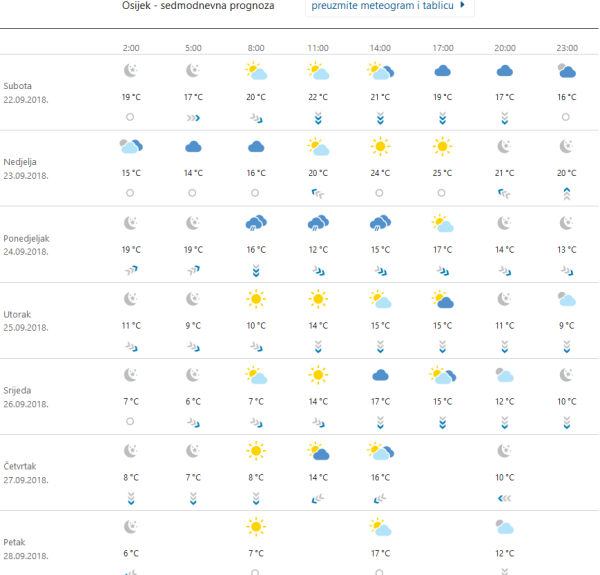Click the 25 °C temperature on Nedjelja
This screenshot has width=600, height=575.
[442, 173]
